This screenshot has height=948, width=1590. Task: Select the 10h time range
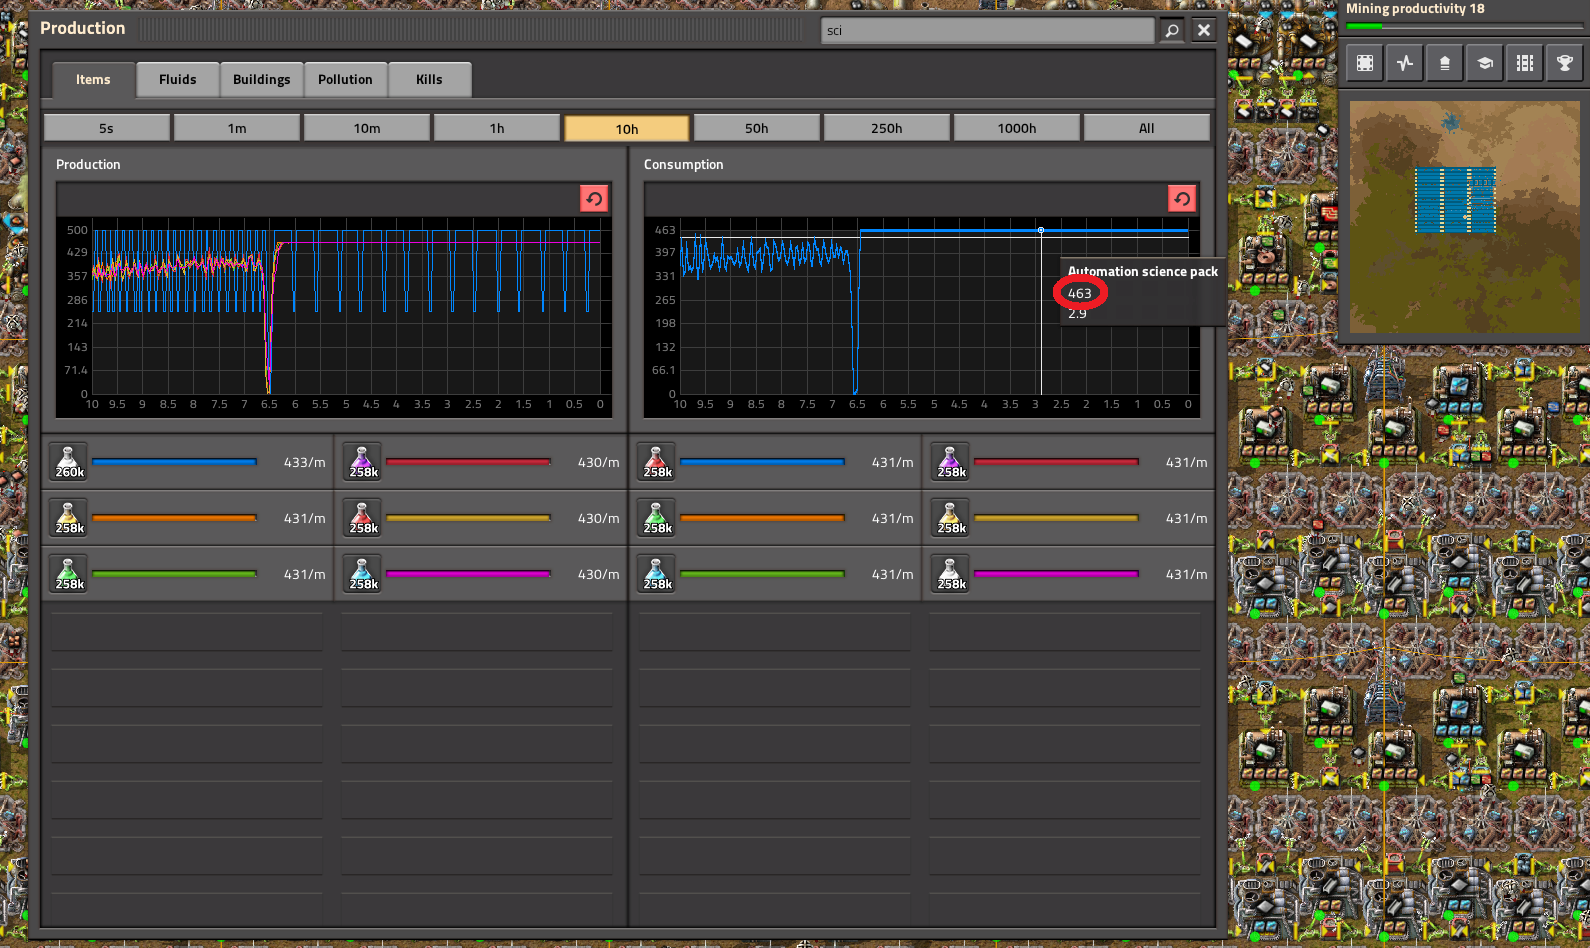[x=627, y=128]
